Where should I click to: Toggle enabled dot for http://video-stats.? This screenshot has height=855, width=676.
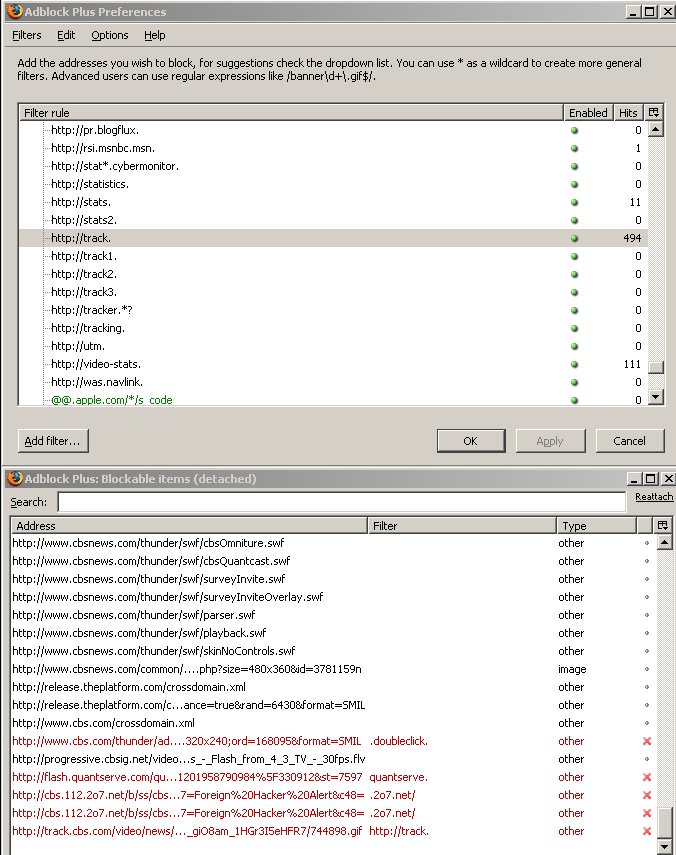pos(574,364)
